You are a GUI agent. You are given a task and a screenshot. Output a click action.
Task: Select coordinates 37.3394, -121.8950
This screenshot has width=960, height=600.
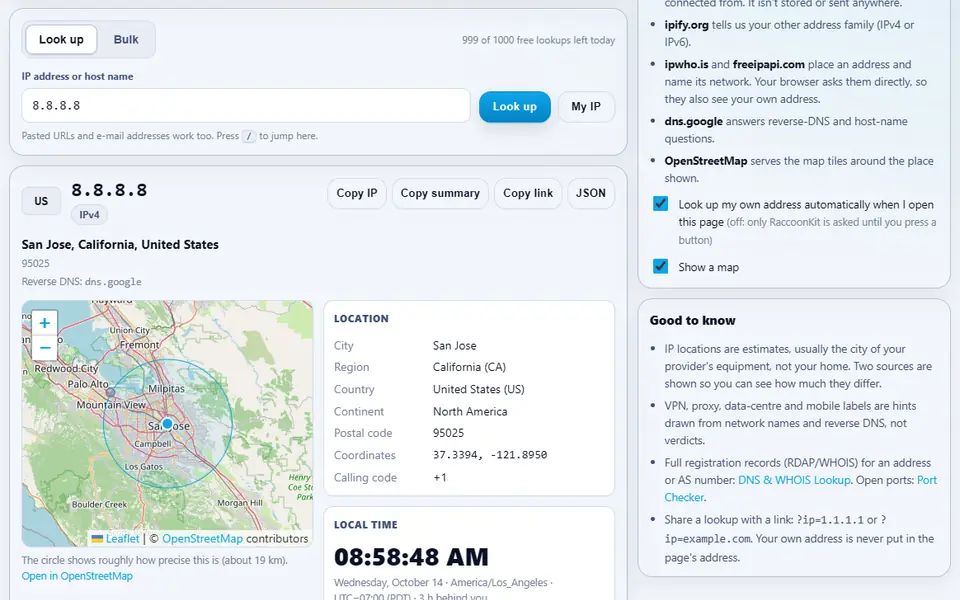(x=490, y=455)
